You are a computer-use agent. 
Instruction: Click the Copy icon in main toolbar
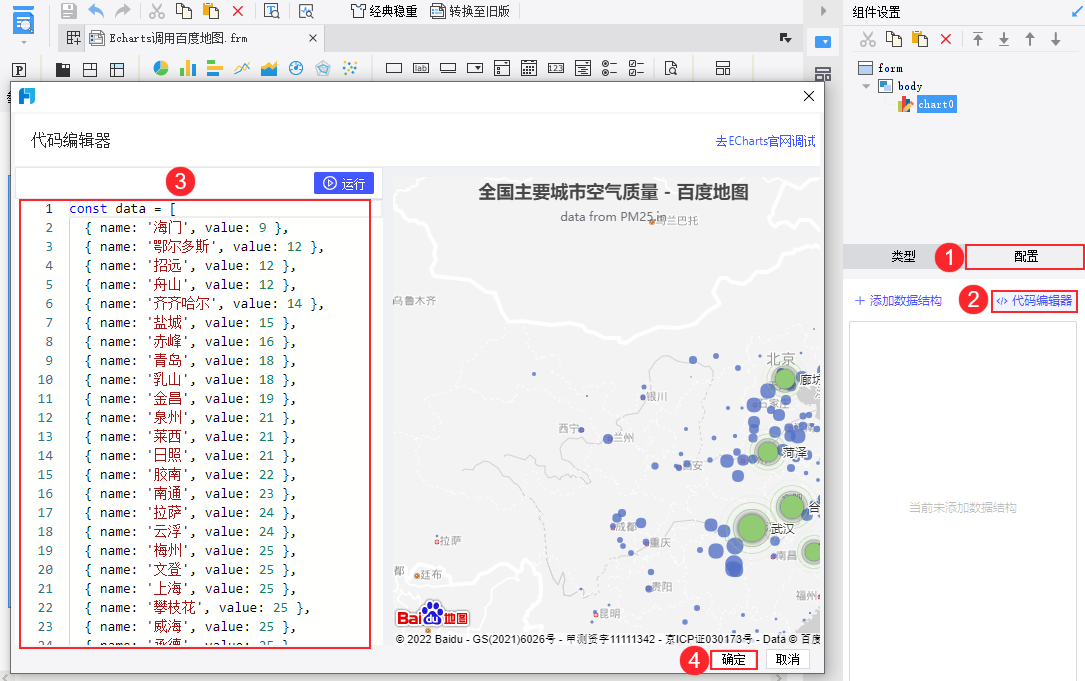click(x=183, y=10)
